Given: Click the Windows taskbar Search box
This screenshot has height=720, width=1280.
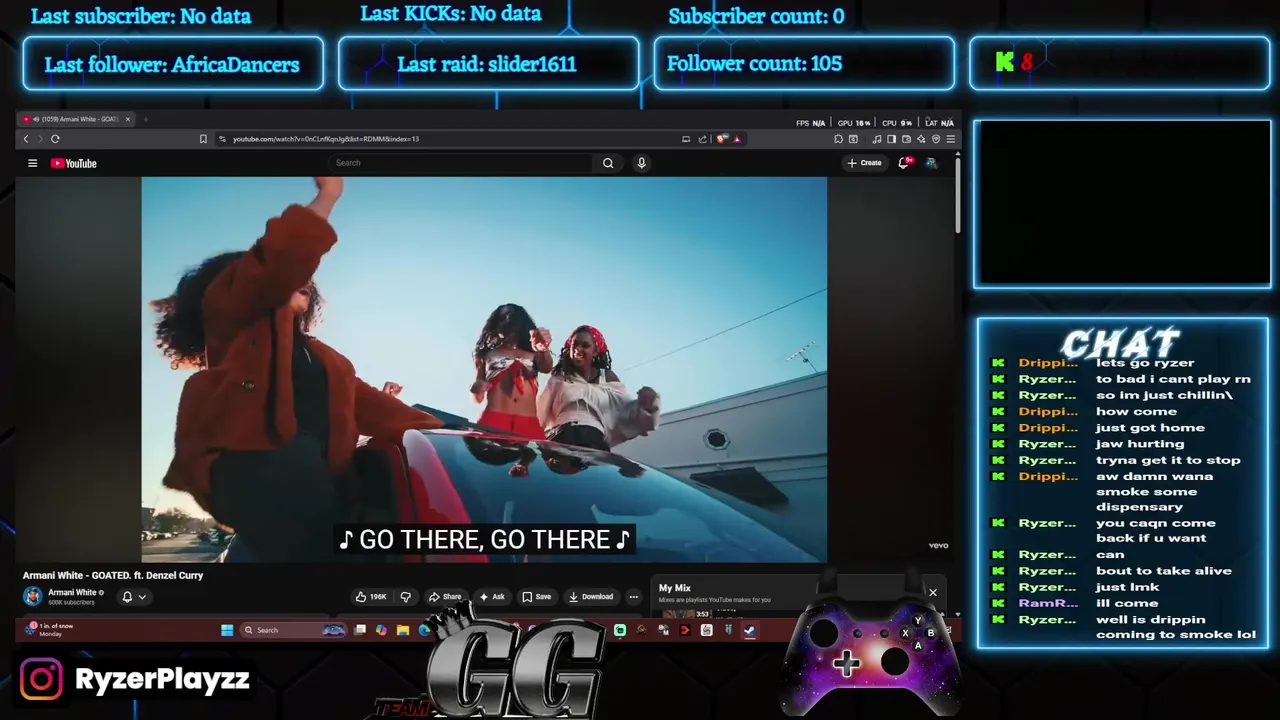Looking at the screenshot, I should coord(294,630).
